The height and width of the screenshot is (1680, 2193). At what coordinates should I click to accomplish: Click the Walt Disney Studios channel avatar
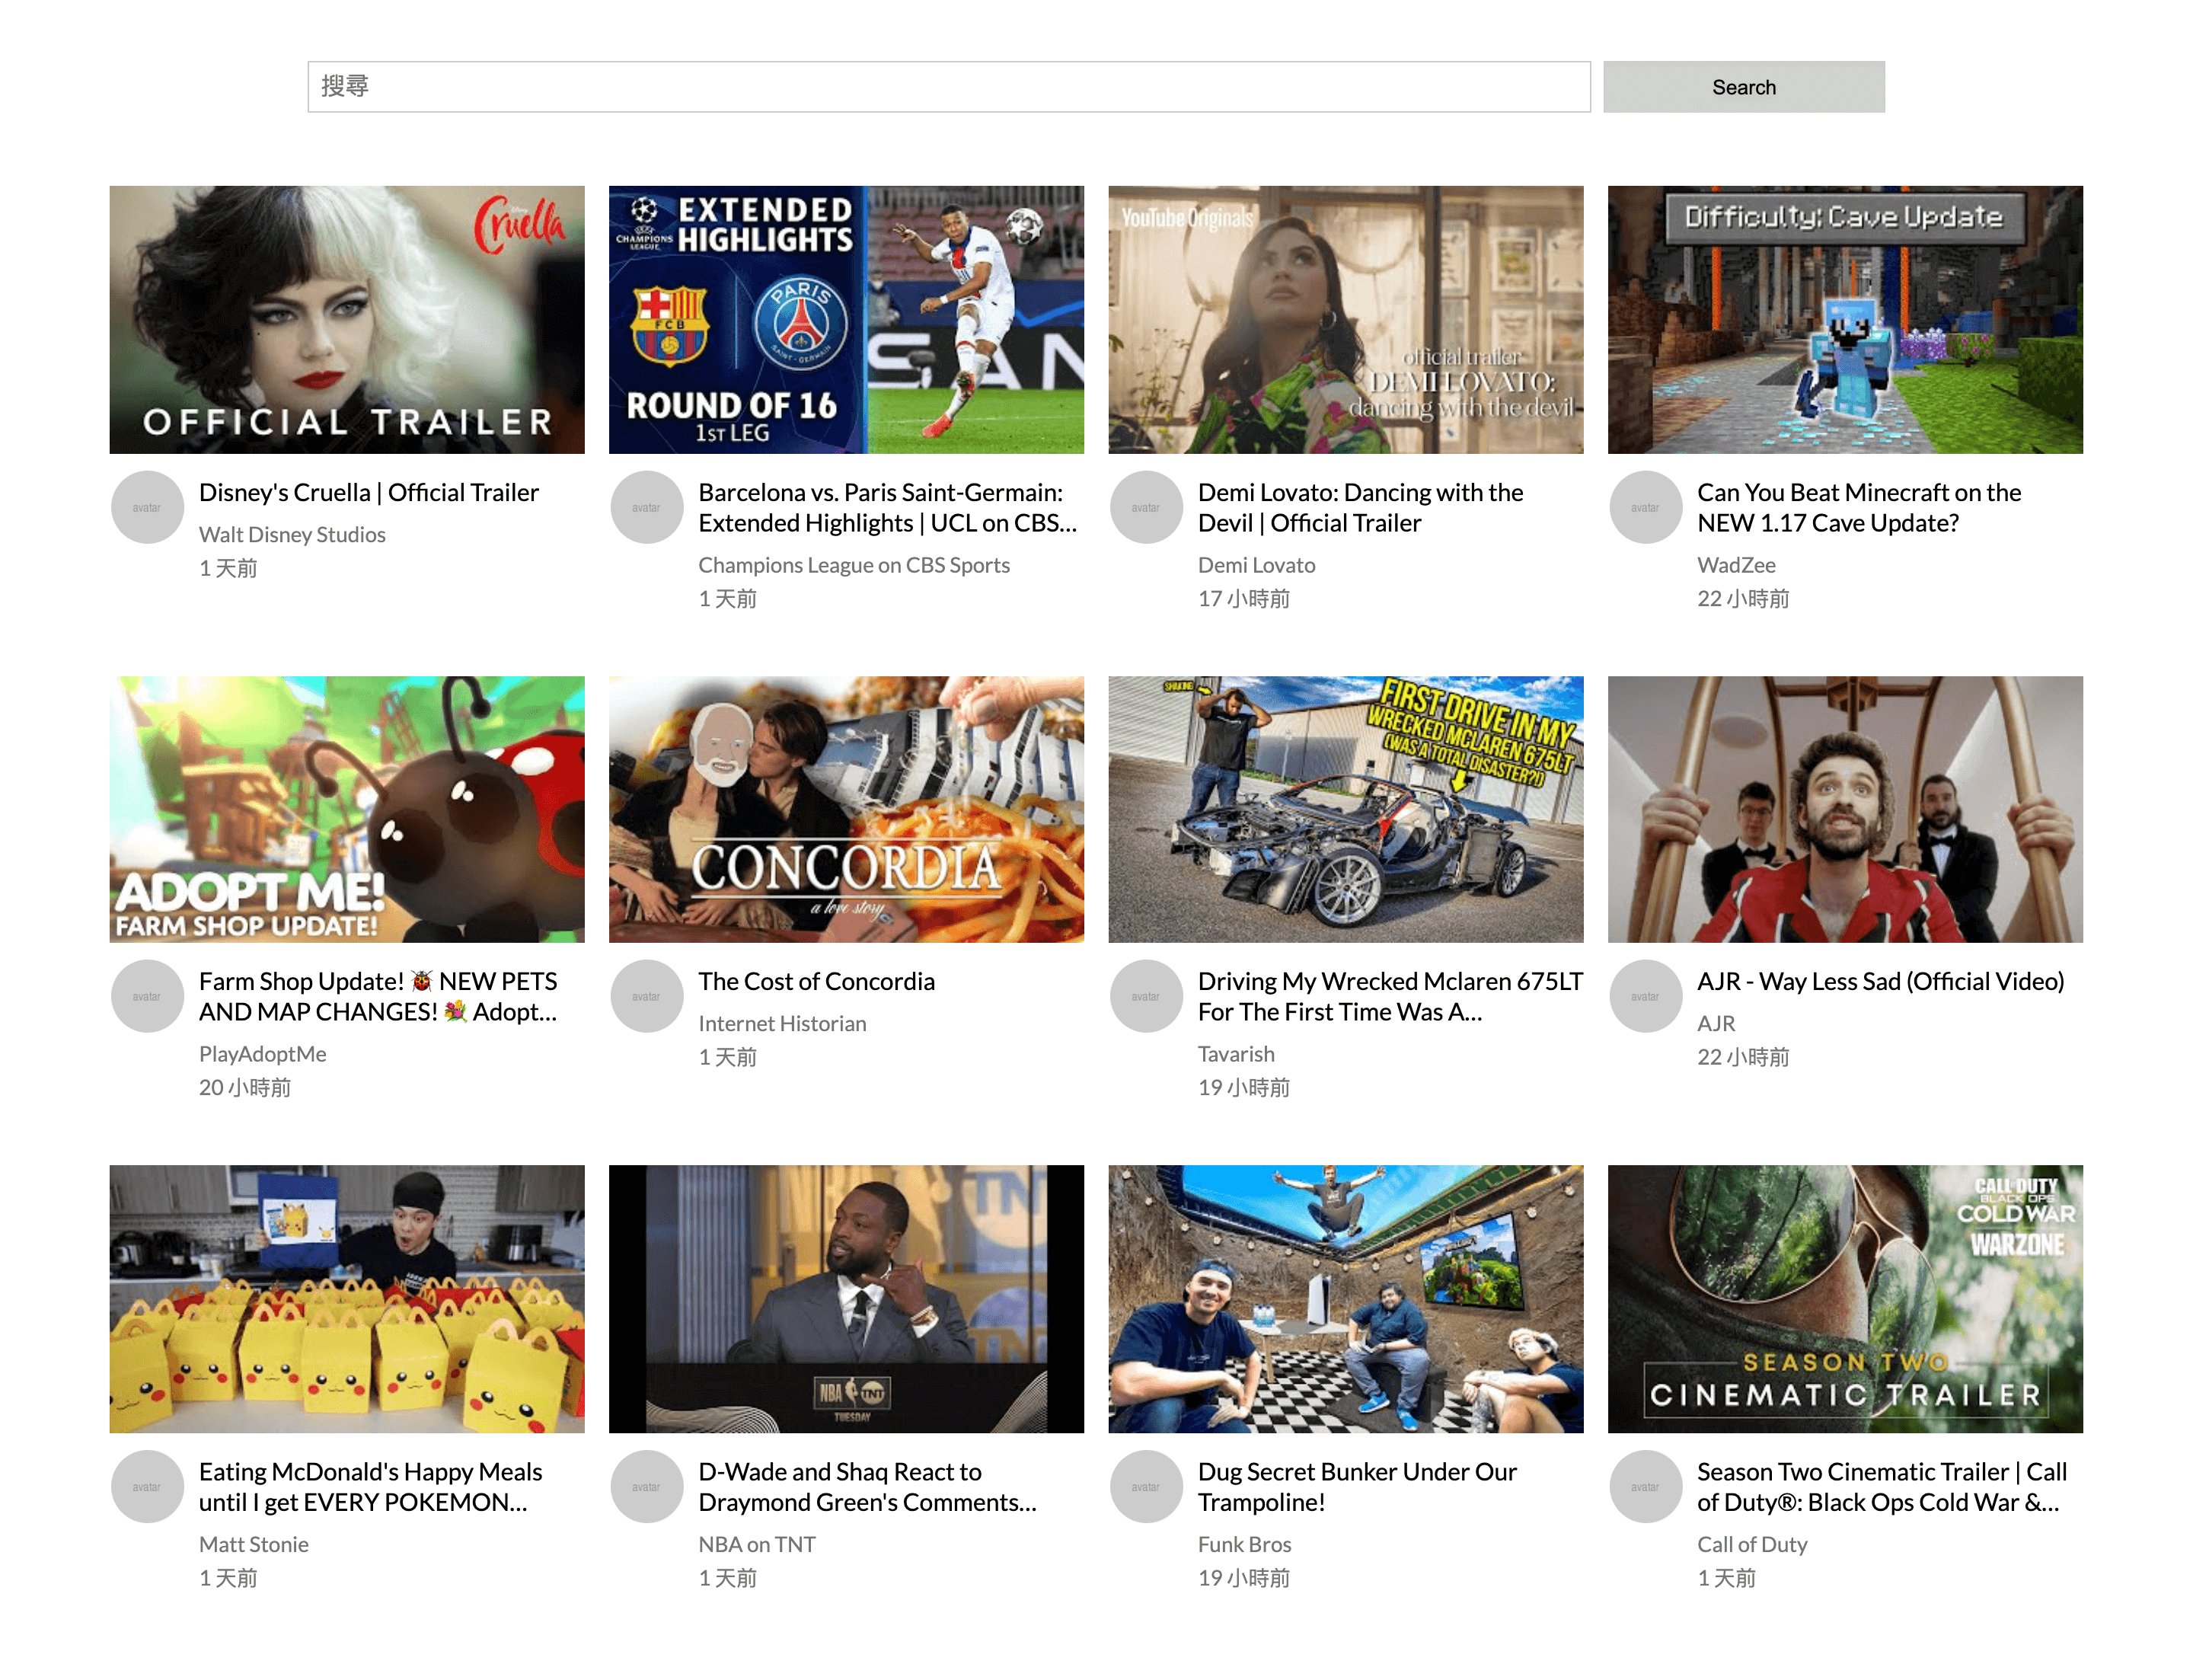(147, 507)
